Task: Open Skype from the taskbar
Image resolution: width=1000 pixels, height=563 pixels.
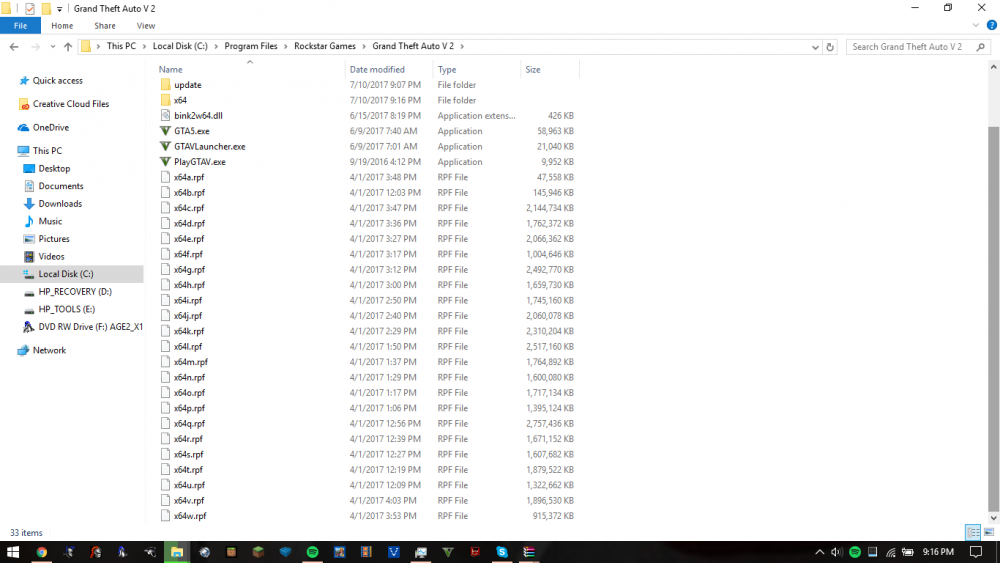Action: pos(502,552)
